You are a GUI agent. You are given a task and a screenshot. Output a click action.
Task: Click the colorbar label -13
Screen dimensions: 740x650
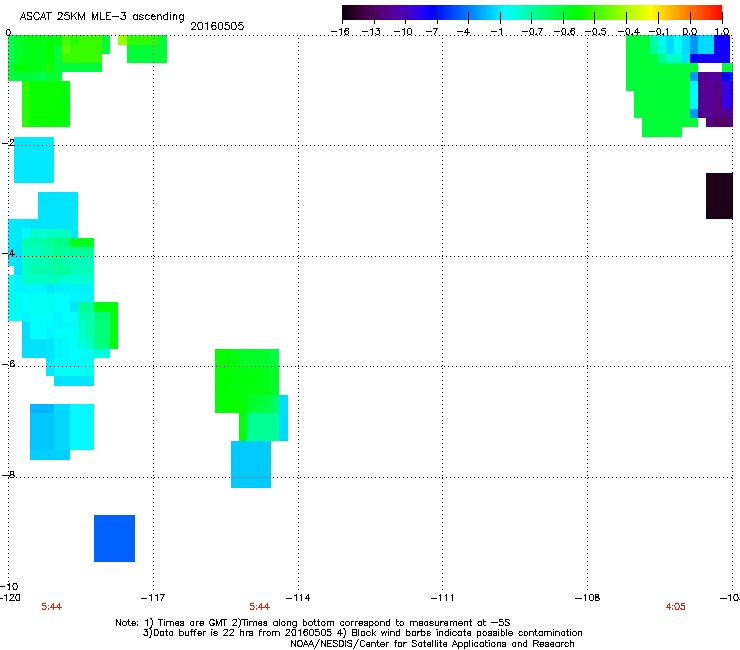click(371, 32)
